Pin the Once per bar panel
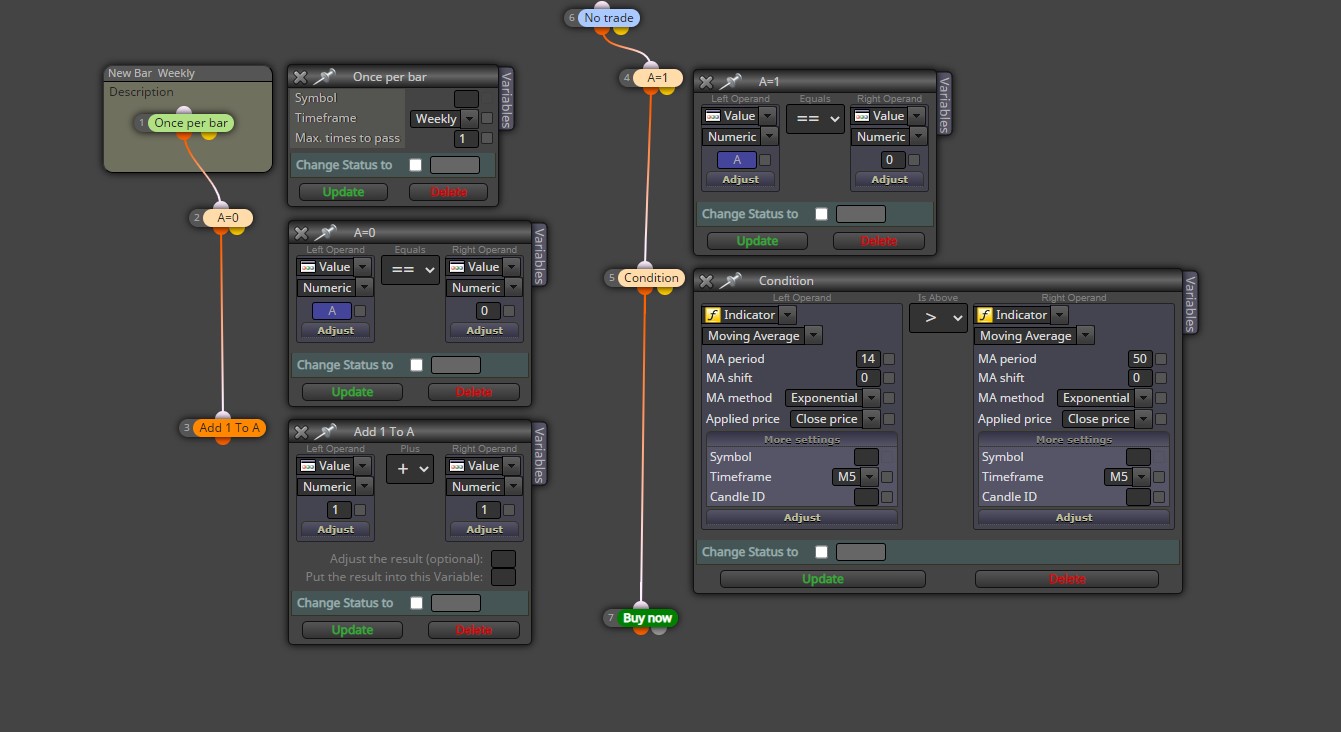 click(x=324, y=77)
